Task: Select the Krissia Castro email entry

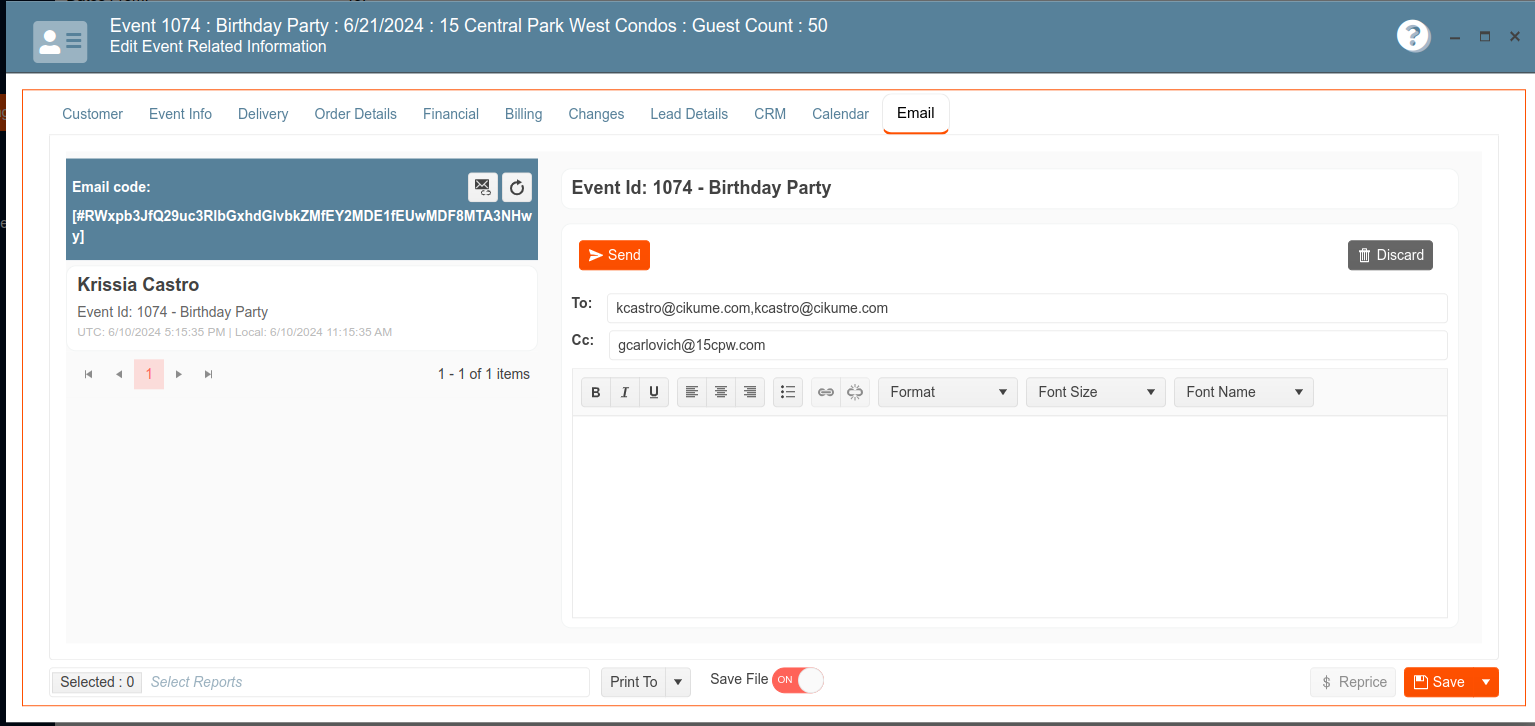Action: coord(302,308)
